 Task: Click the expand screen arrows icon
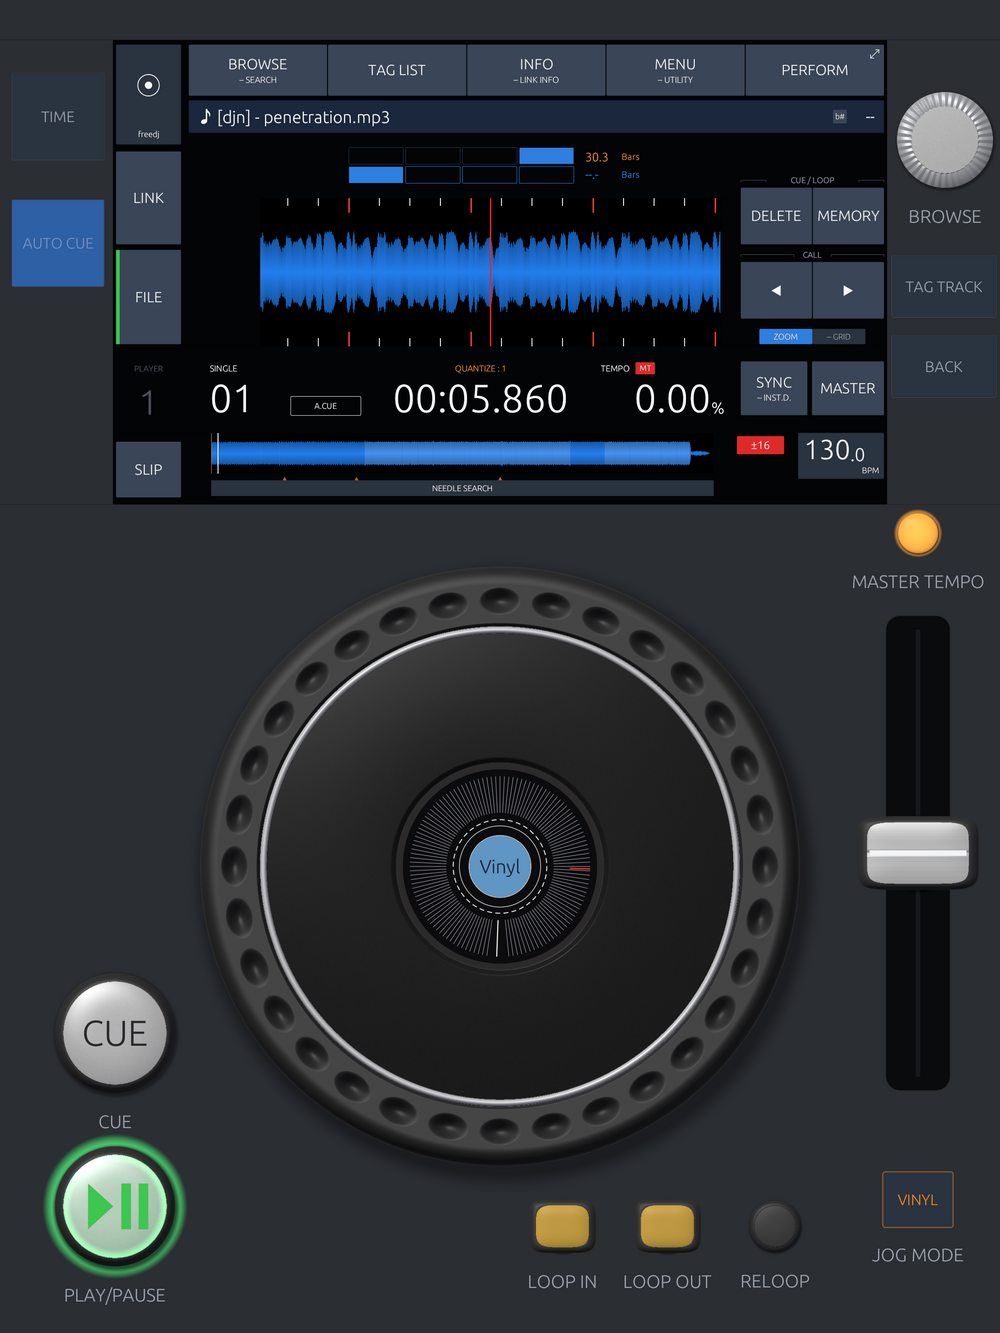pyautogui.click(x=874, y=54)
